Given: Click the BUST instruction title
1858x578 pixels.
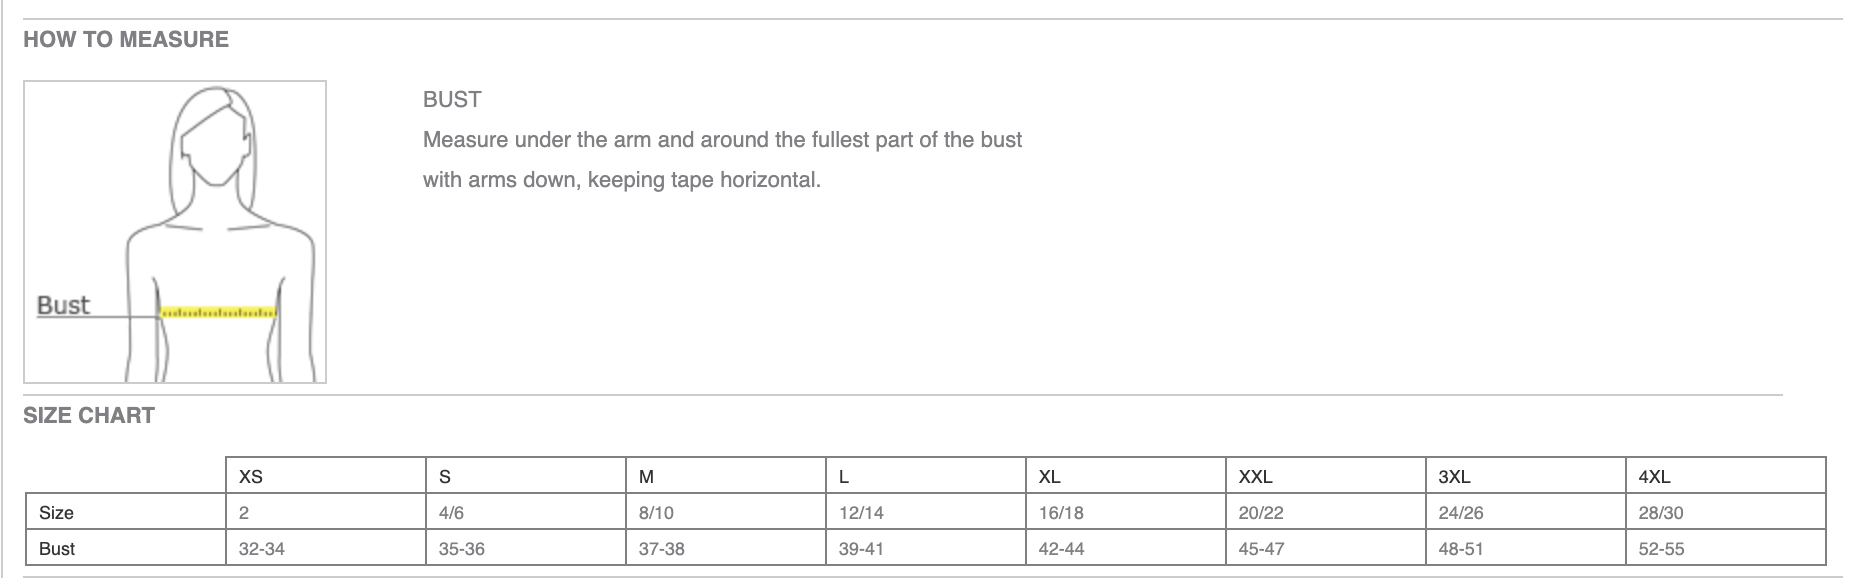Looking at the screenshot, I should point(452,100).
